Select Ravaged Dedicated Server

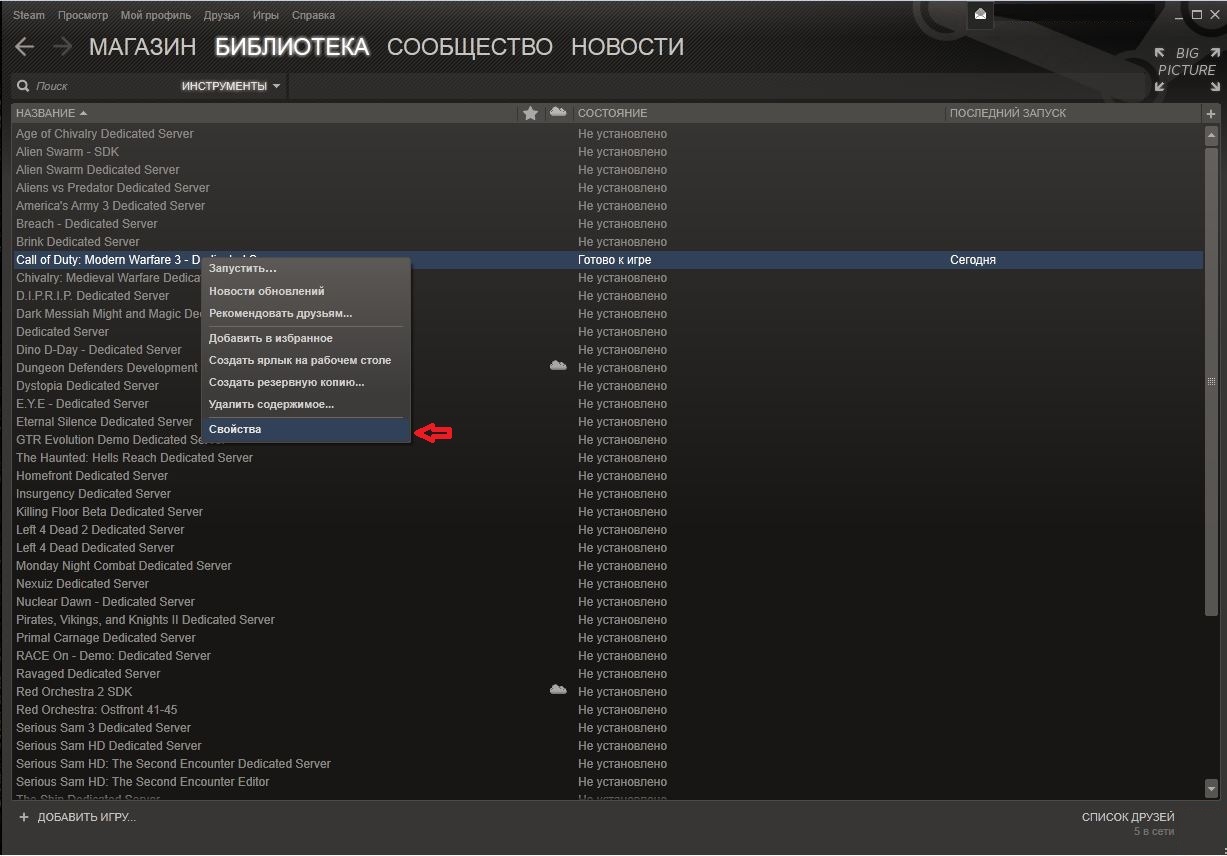[88, 674]
